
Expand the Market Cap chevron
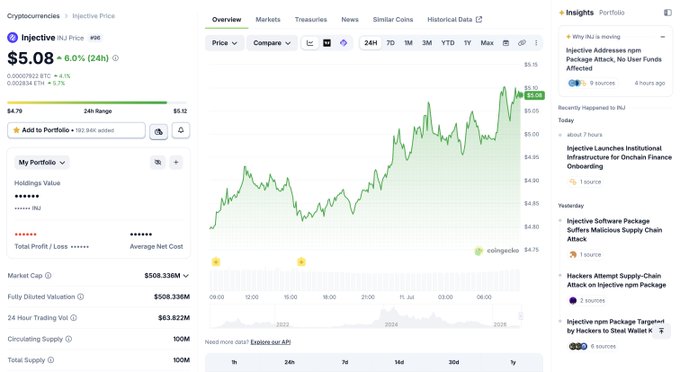(186, 276)
